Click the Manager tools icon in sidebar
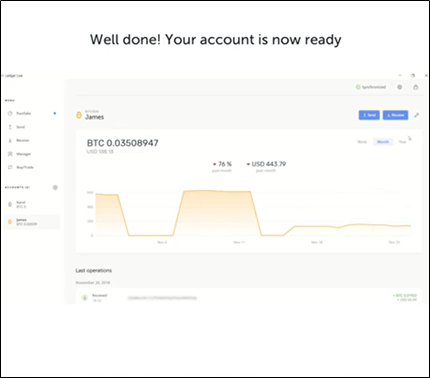This screenshot has height=378, width=430. pyautogui.click(x=10, y=154)
